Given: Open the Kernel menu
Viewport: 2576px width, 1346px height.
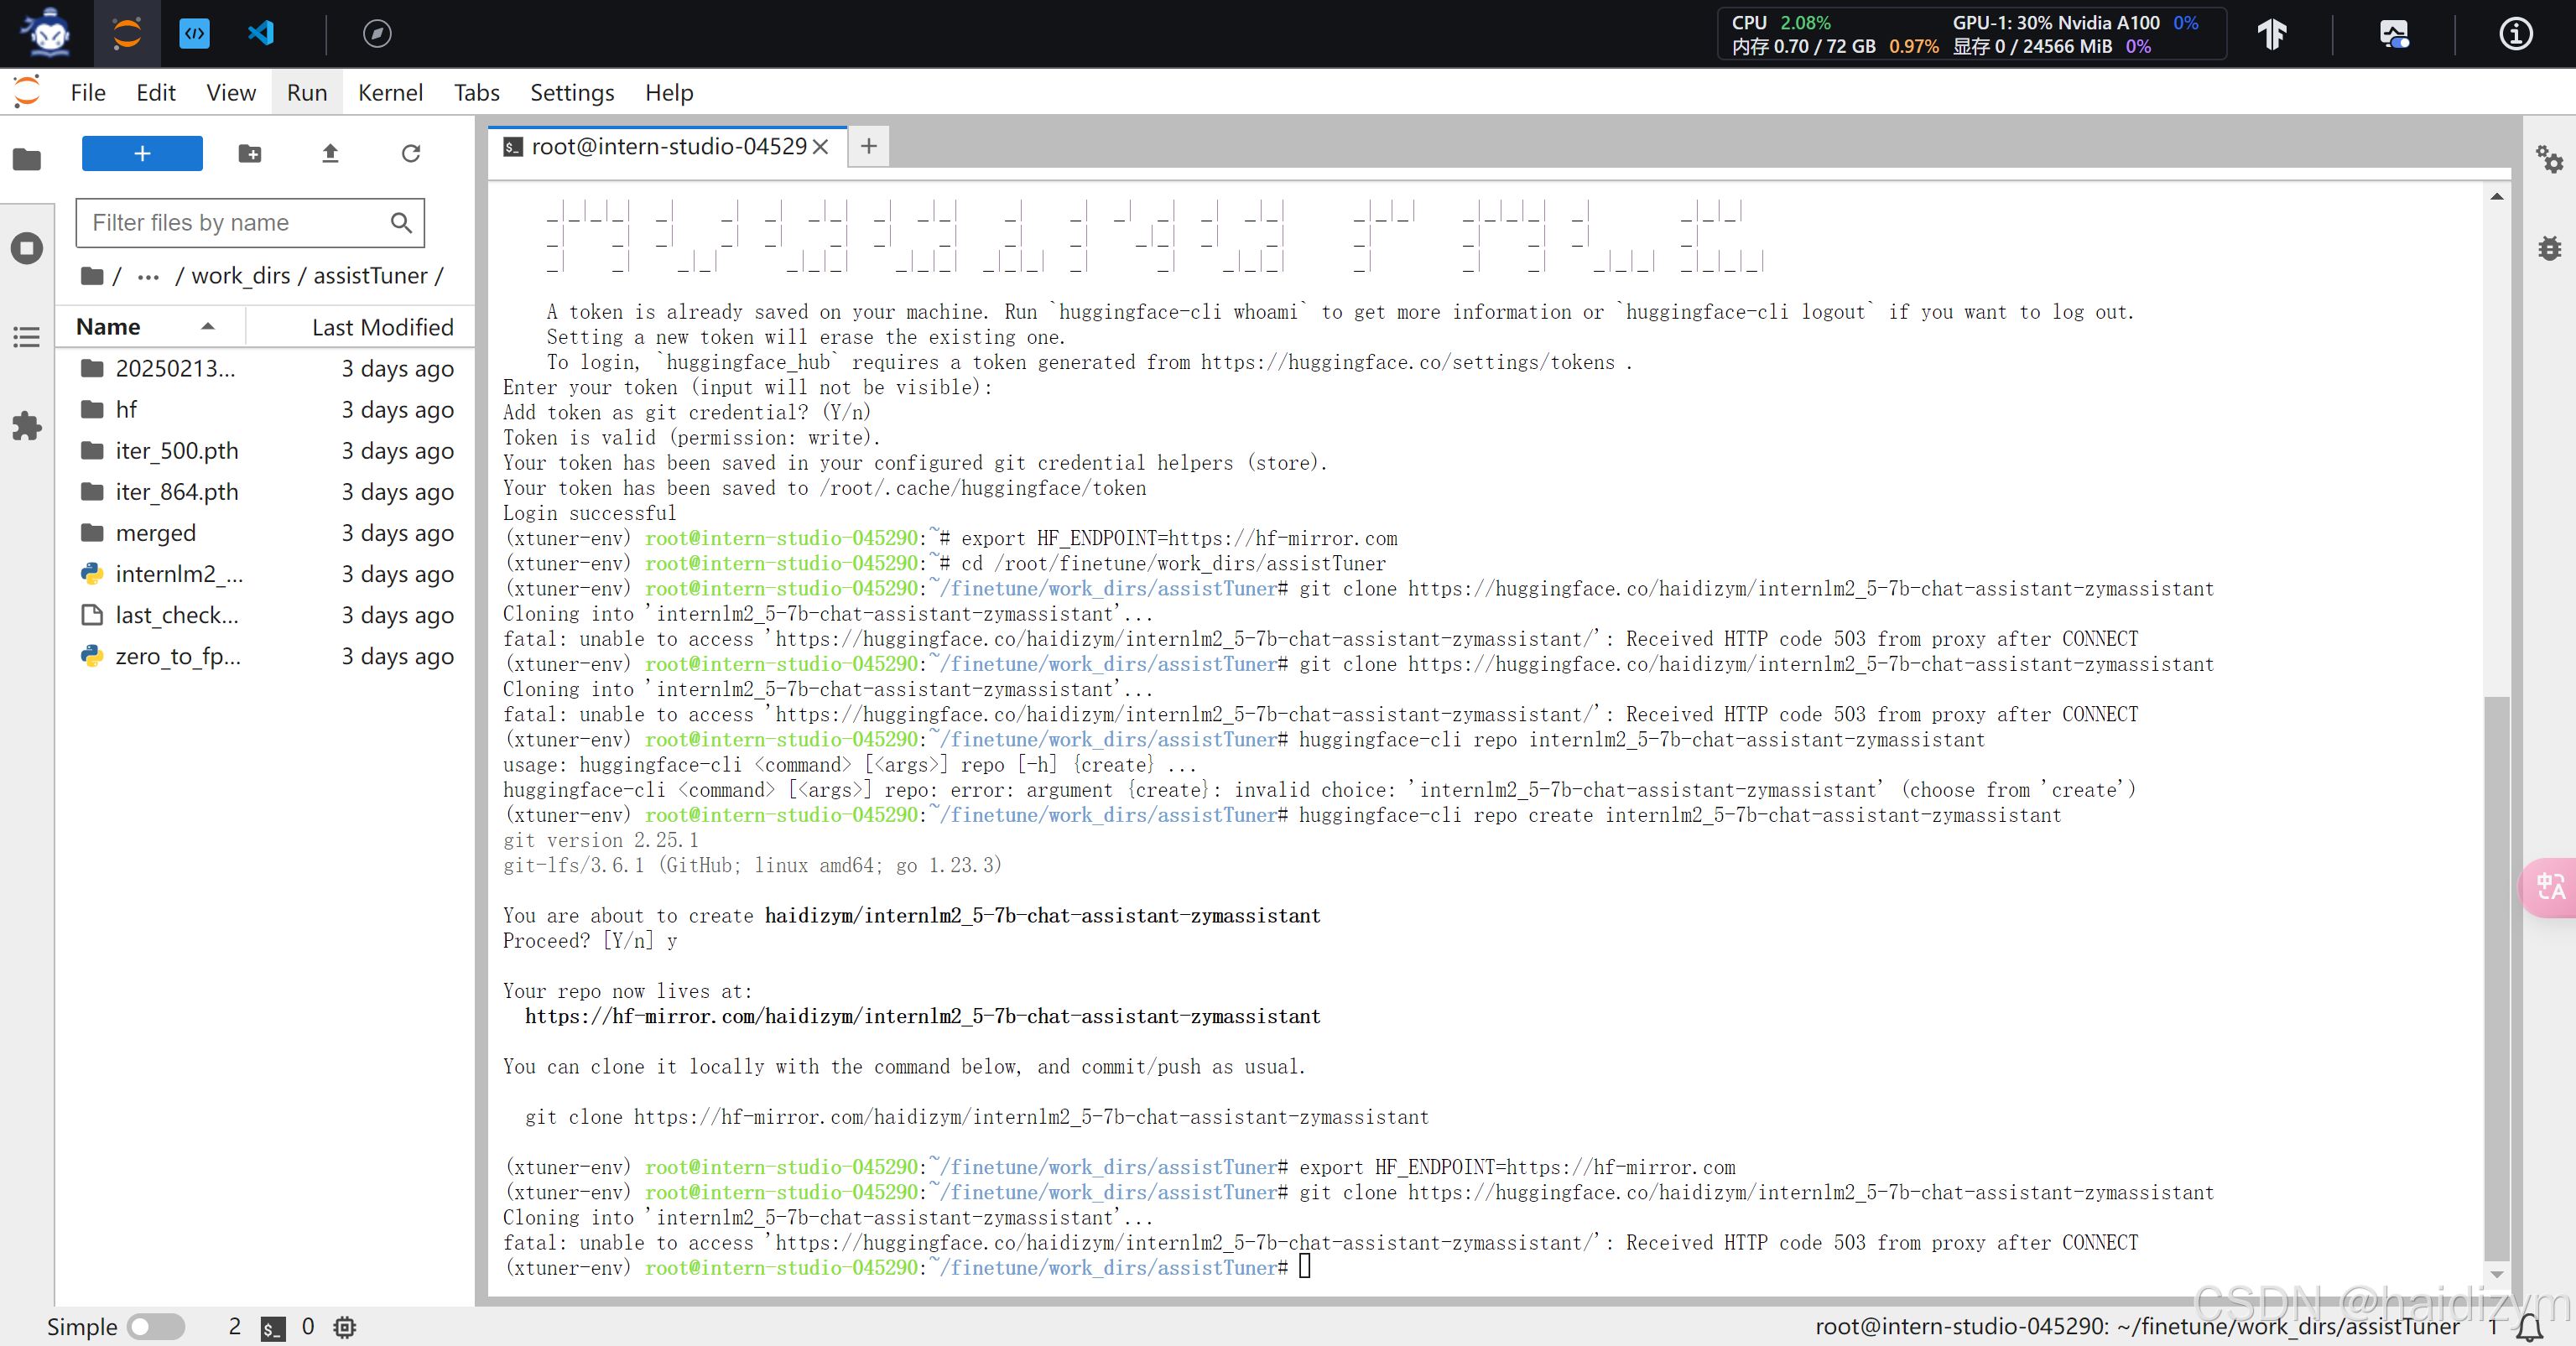Looking at the screenshot, I should click(391, 93).
